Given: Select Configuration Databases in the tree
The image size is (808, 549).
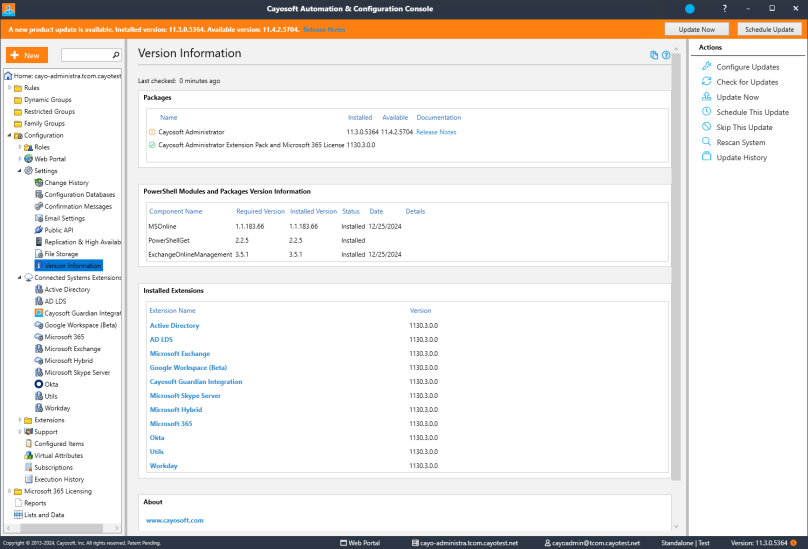Looking at the screenshot, I should coord(80,194).
